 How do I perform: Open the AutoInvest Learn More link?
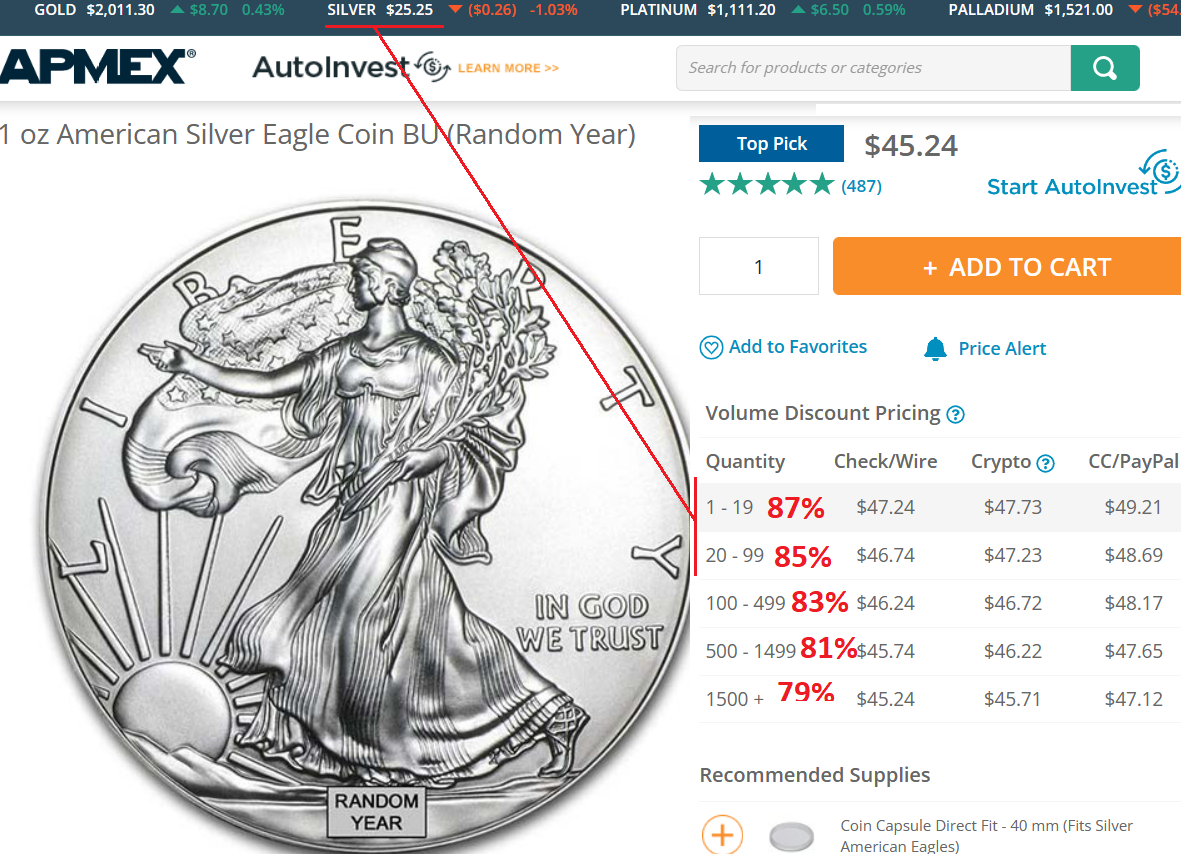coord(508,68)
